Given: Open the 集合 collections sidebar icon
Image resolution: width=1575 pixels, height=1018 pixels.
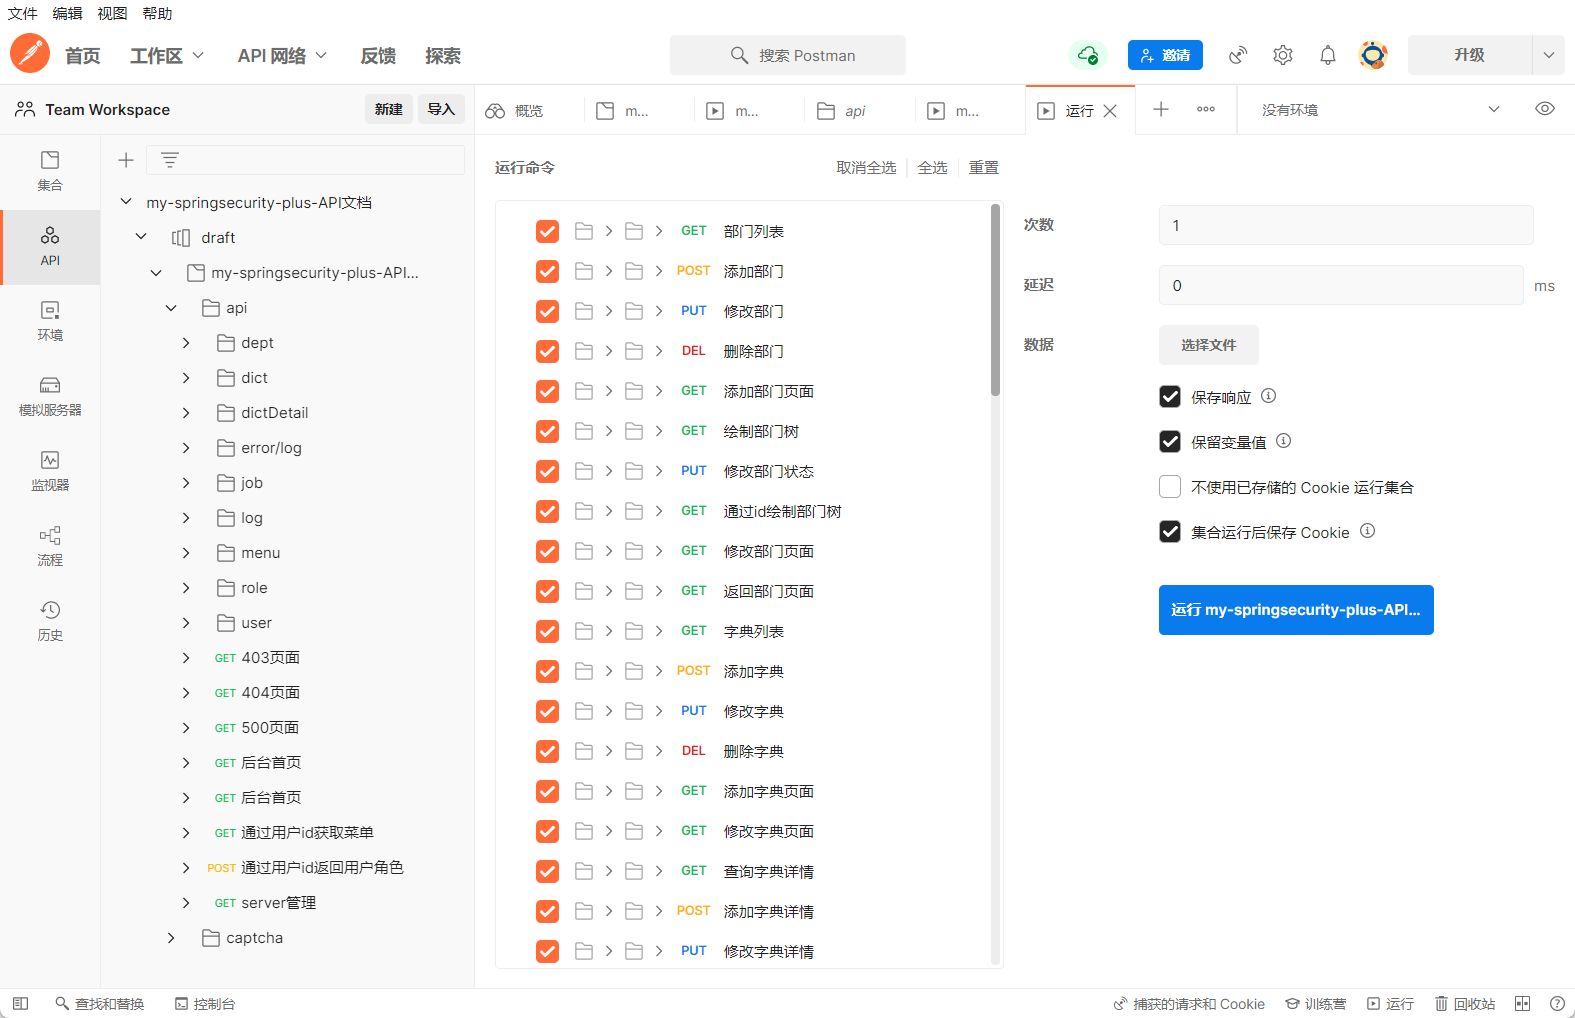Looking at the screenshot, I should point(50,172).
